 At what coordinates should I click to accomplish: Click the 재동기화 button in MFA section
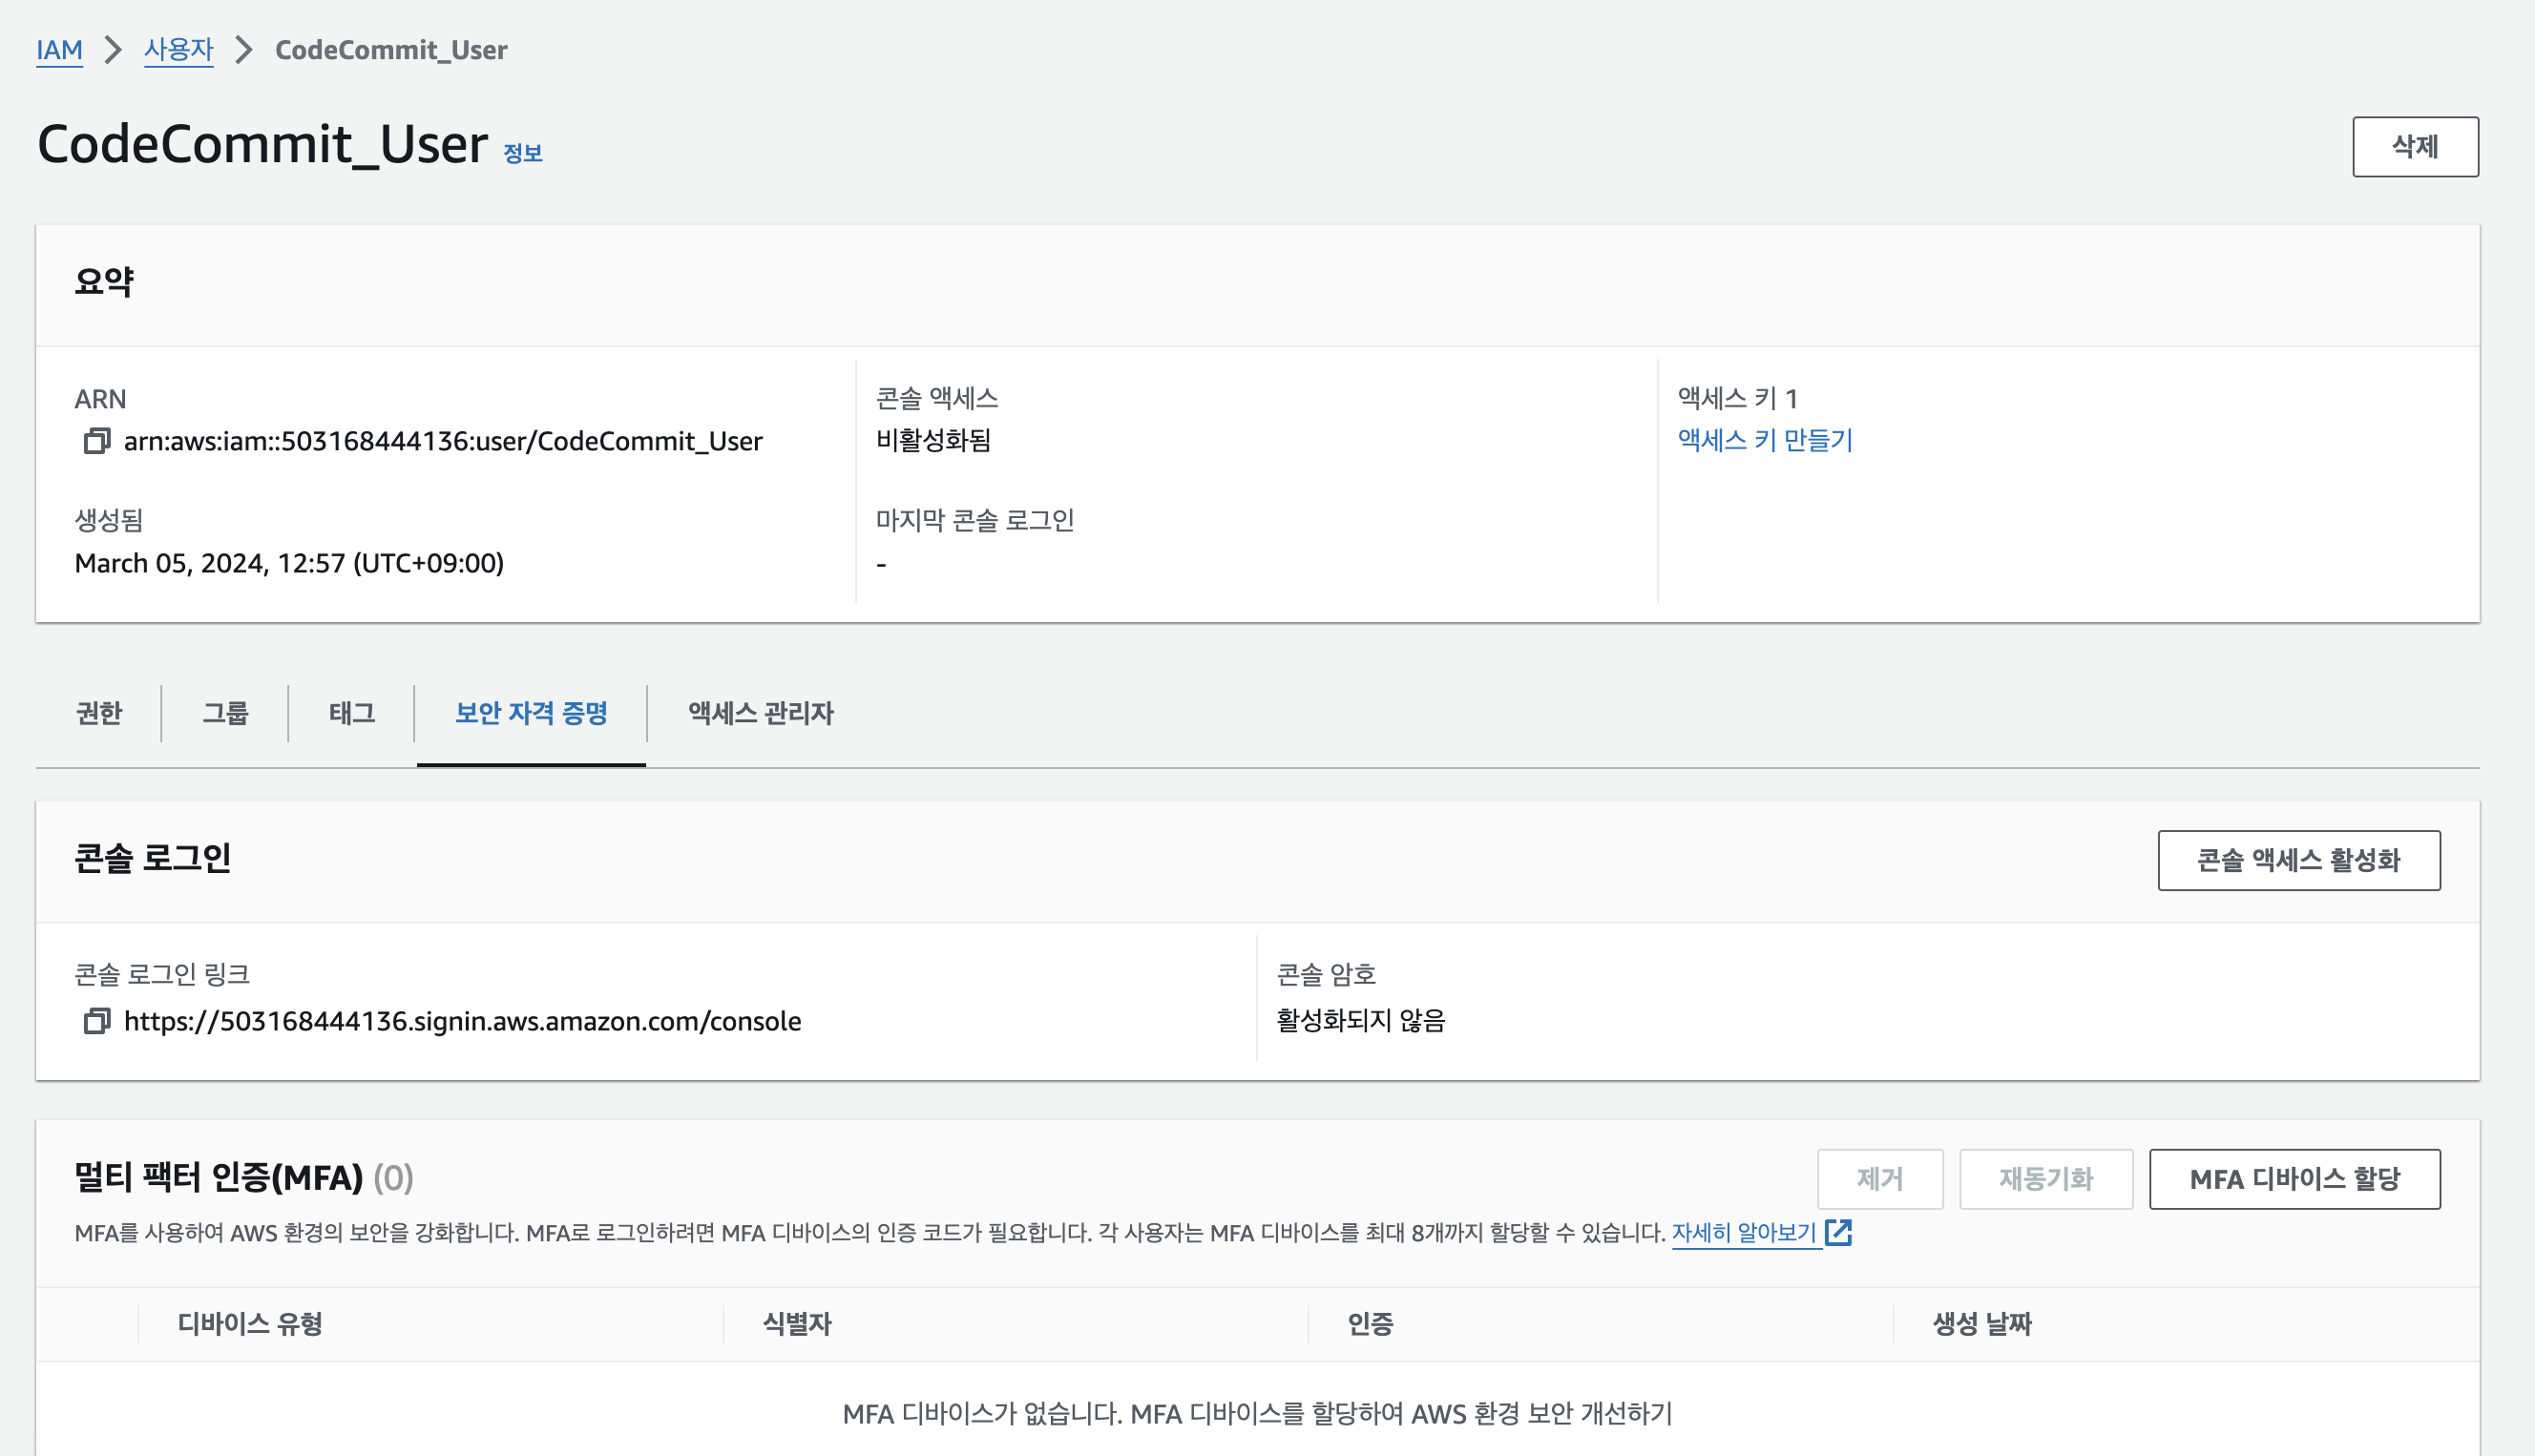click(x=2045, y=1178)
